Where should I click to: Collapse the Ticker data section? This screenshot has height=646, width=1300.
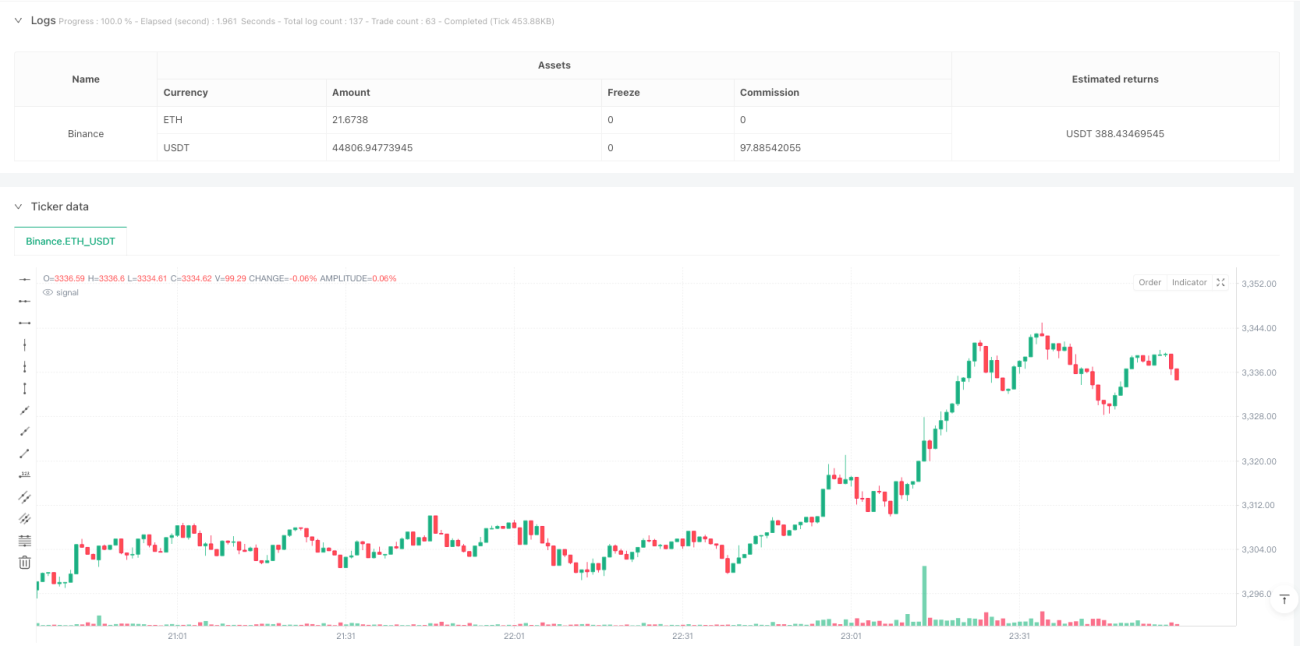coord(18,207)
